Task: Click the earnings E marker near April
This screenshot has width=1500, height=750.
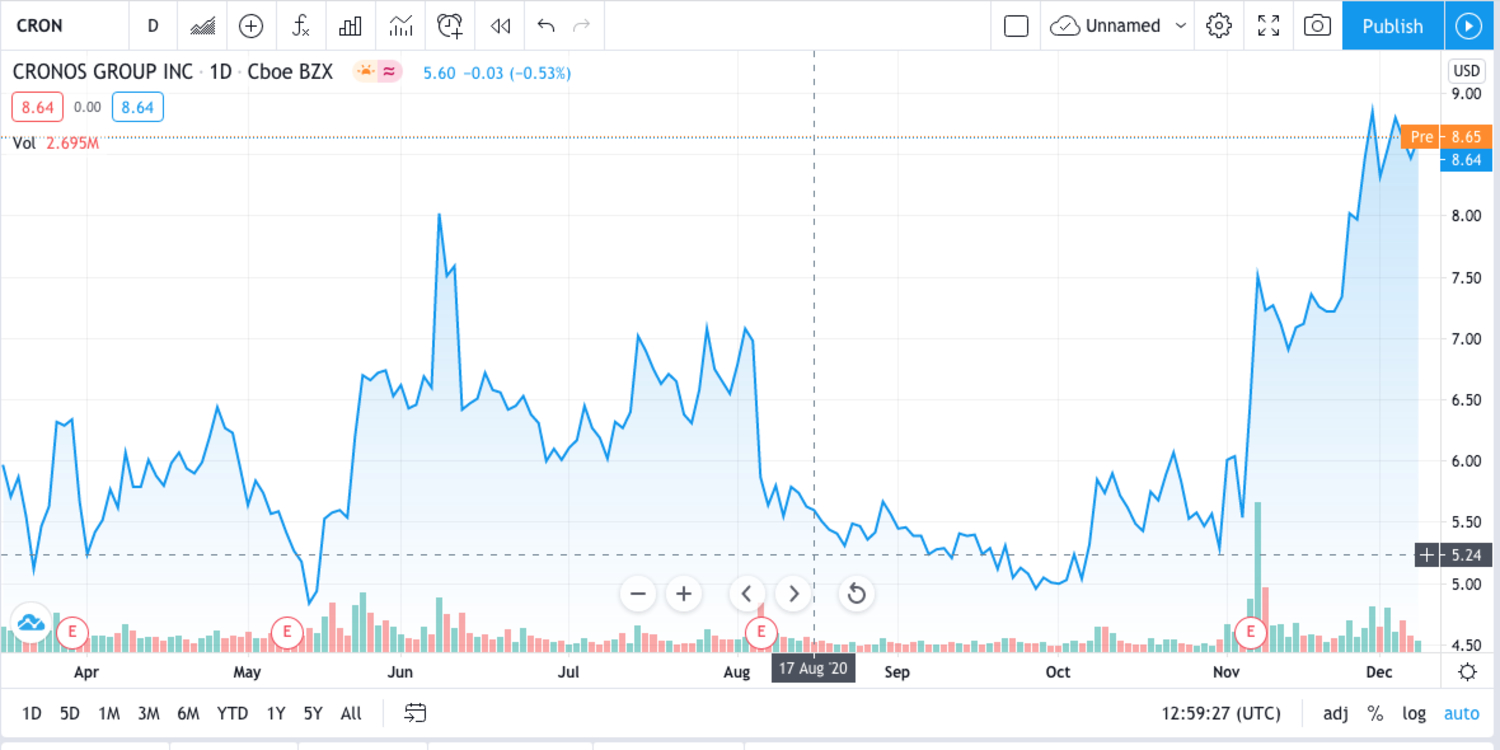Action: point(72,631)
